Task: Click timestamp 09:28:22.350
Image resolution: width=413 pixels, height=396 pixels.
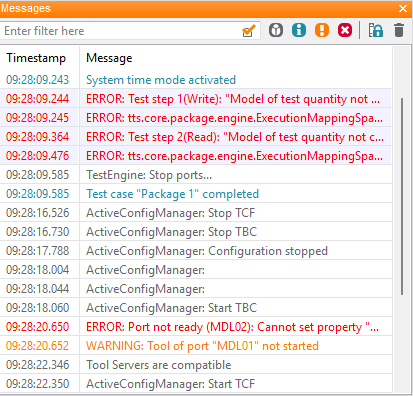Action: [x=37, y=384]
